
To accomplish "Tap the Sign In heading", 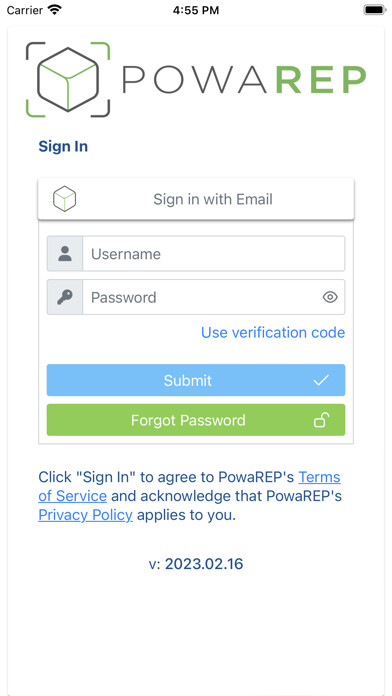I will pos(63,146).
